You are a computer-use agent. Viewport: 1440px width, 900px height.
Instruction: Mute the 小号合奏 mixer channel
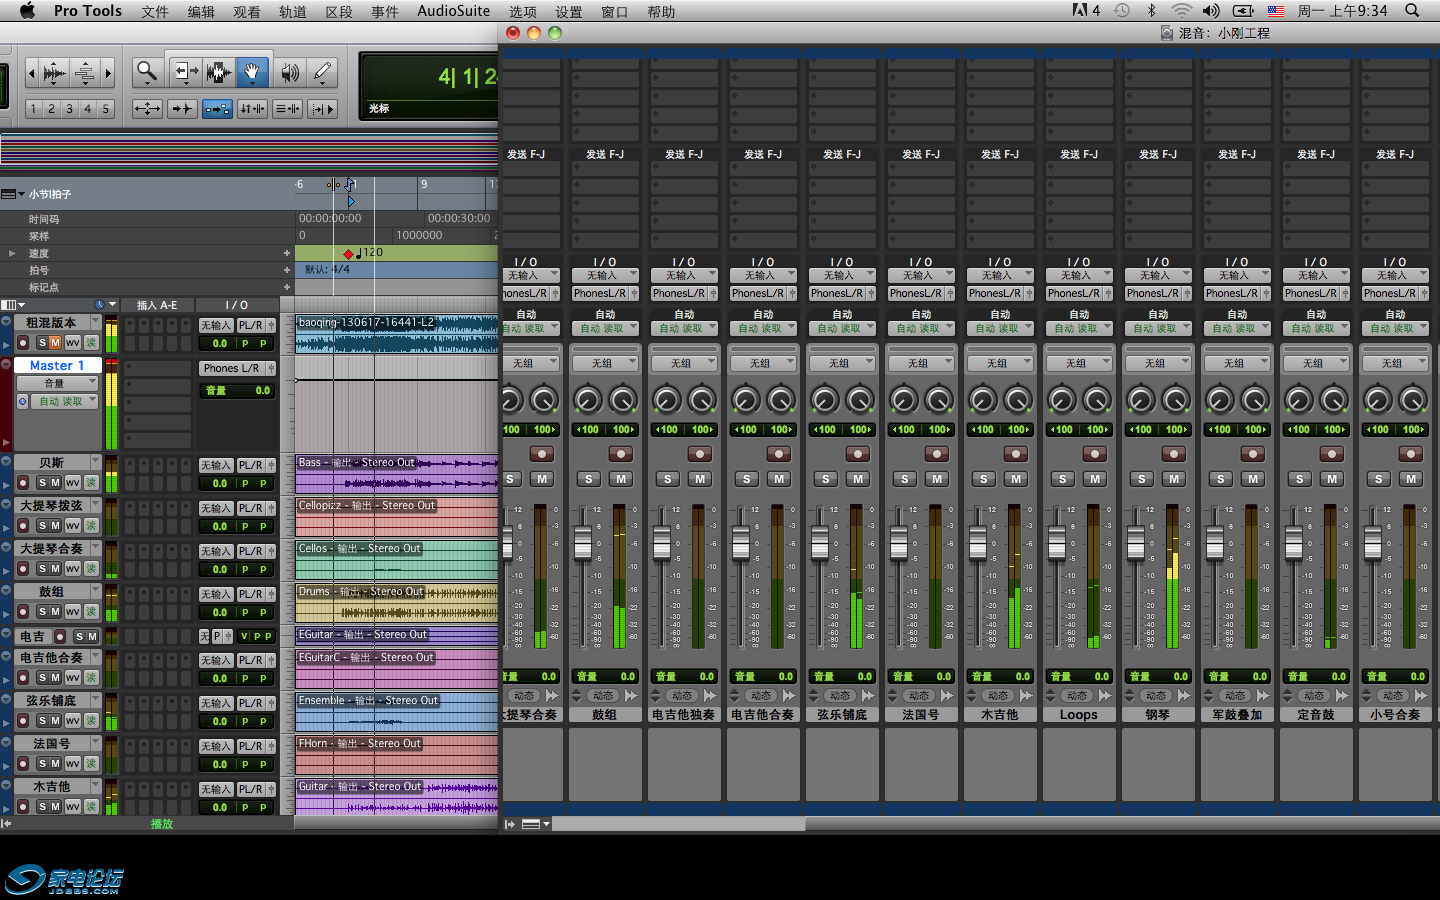[x=1411, y=479]
